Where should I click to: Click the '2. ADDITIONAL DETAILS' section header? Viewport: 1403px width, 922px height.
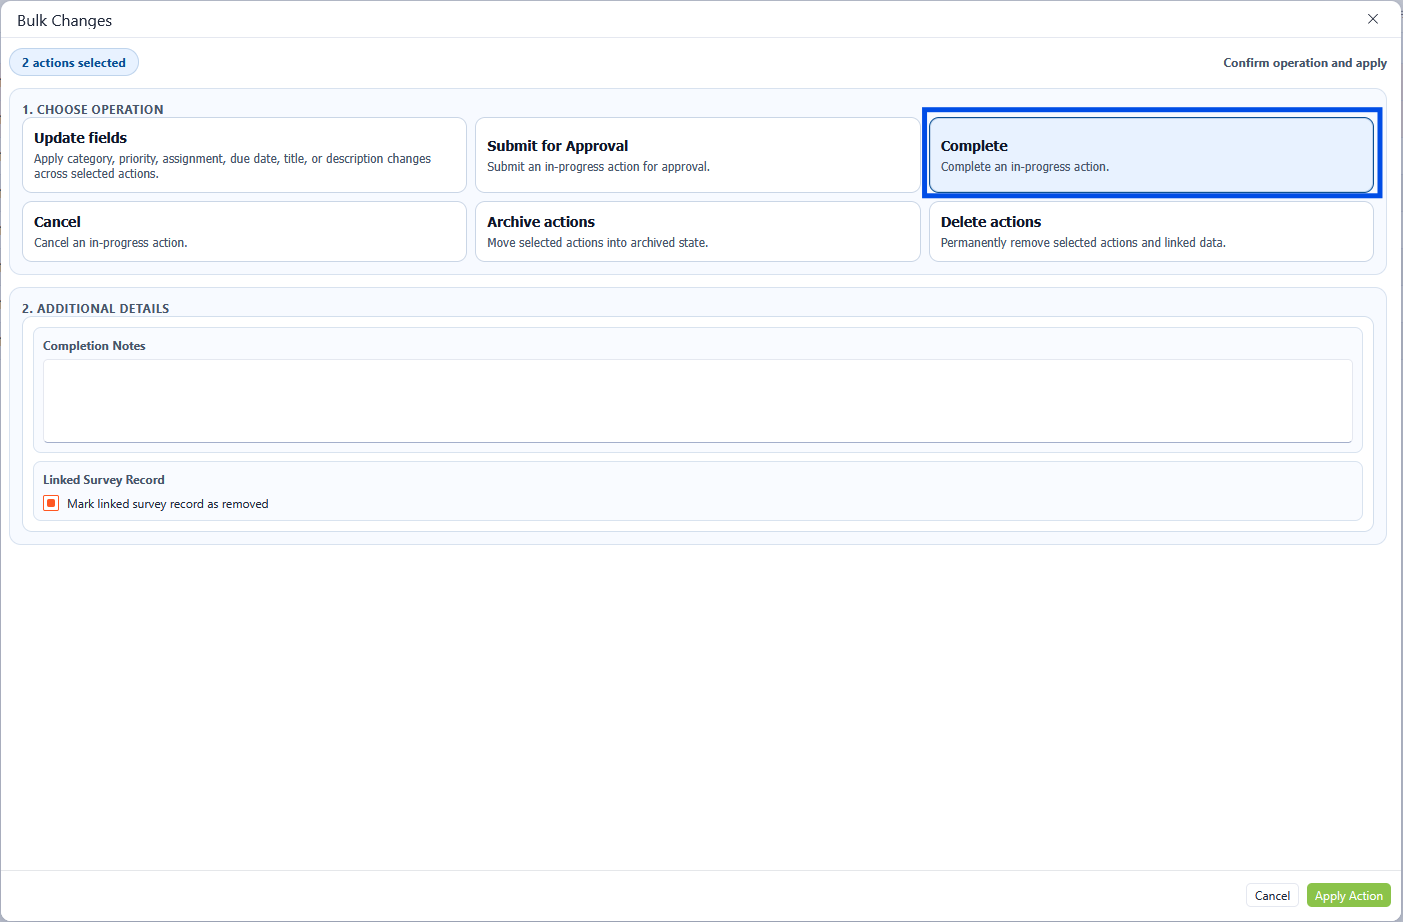tap(96, 309)
